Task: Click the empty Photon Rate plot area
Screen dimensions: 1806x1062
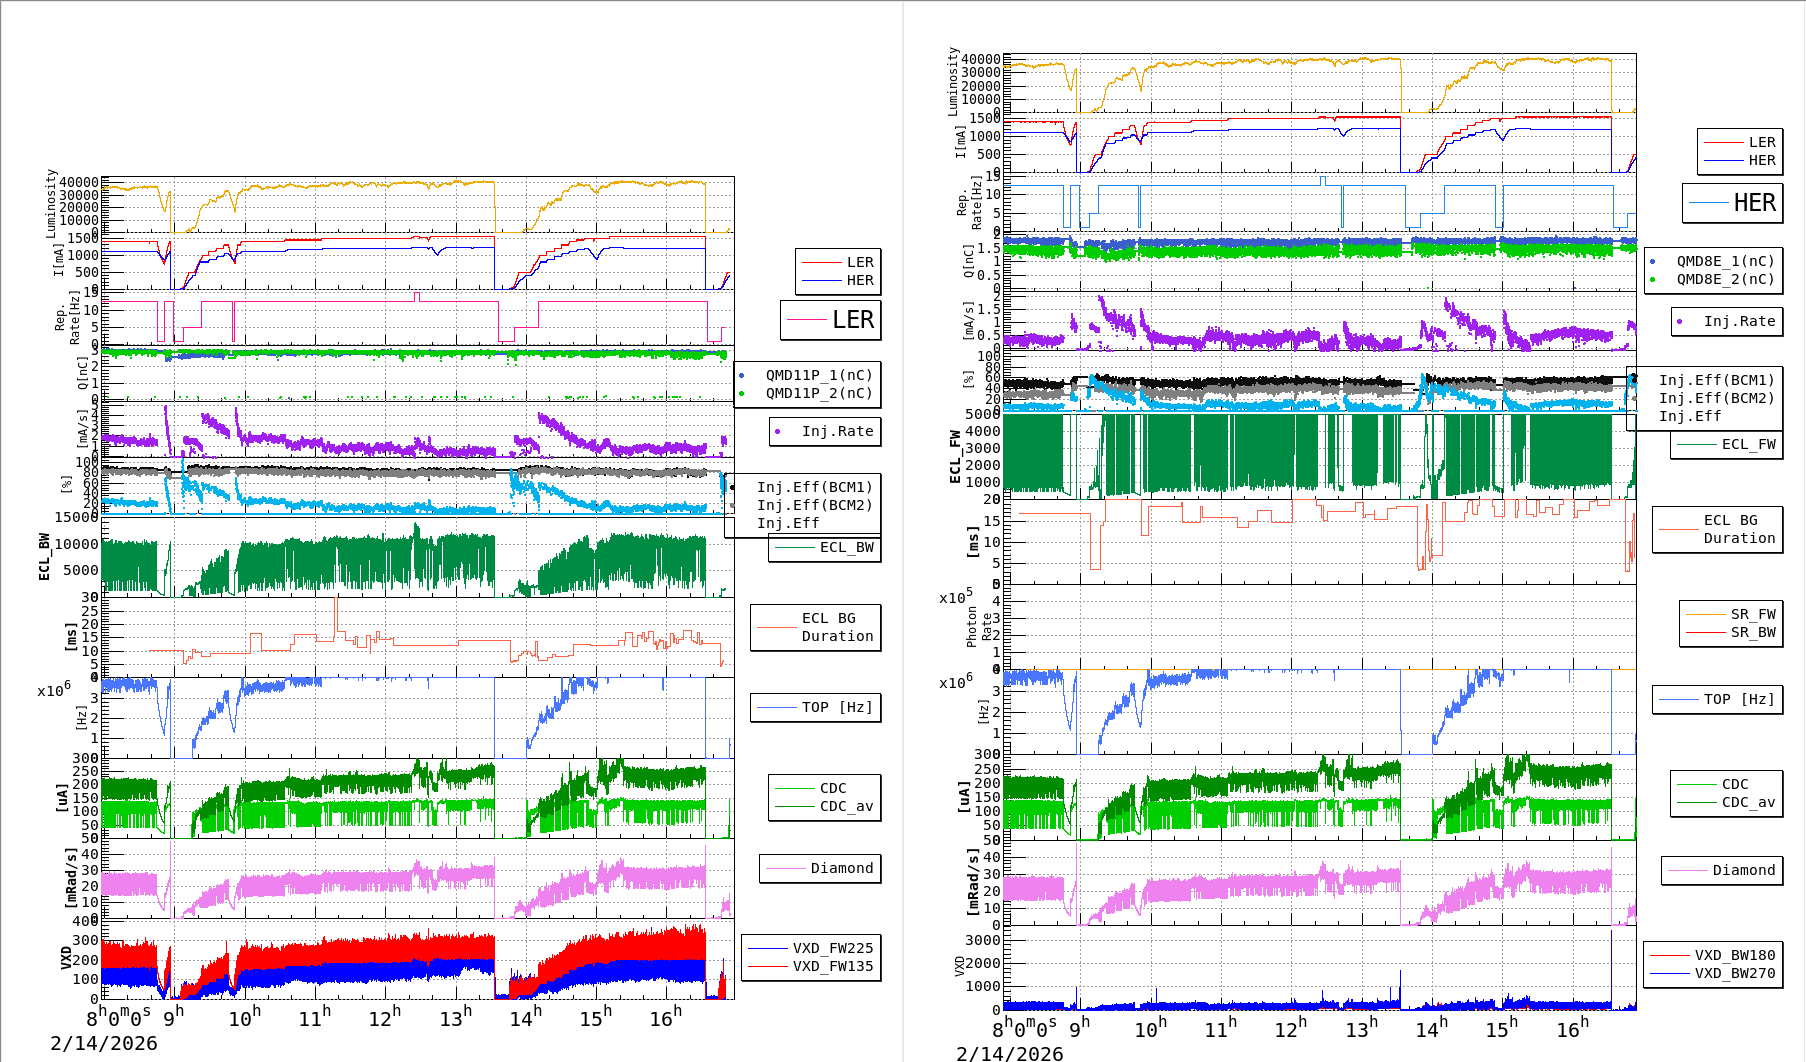Action: click(x=1320, y=627)
